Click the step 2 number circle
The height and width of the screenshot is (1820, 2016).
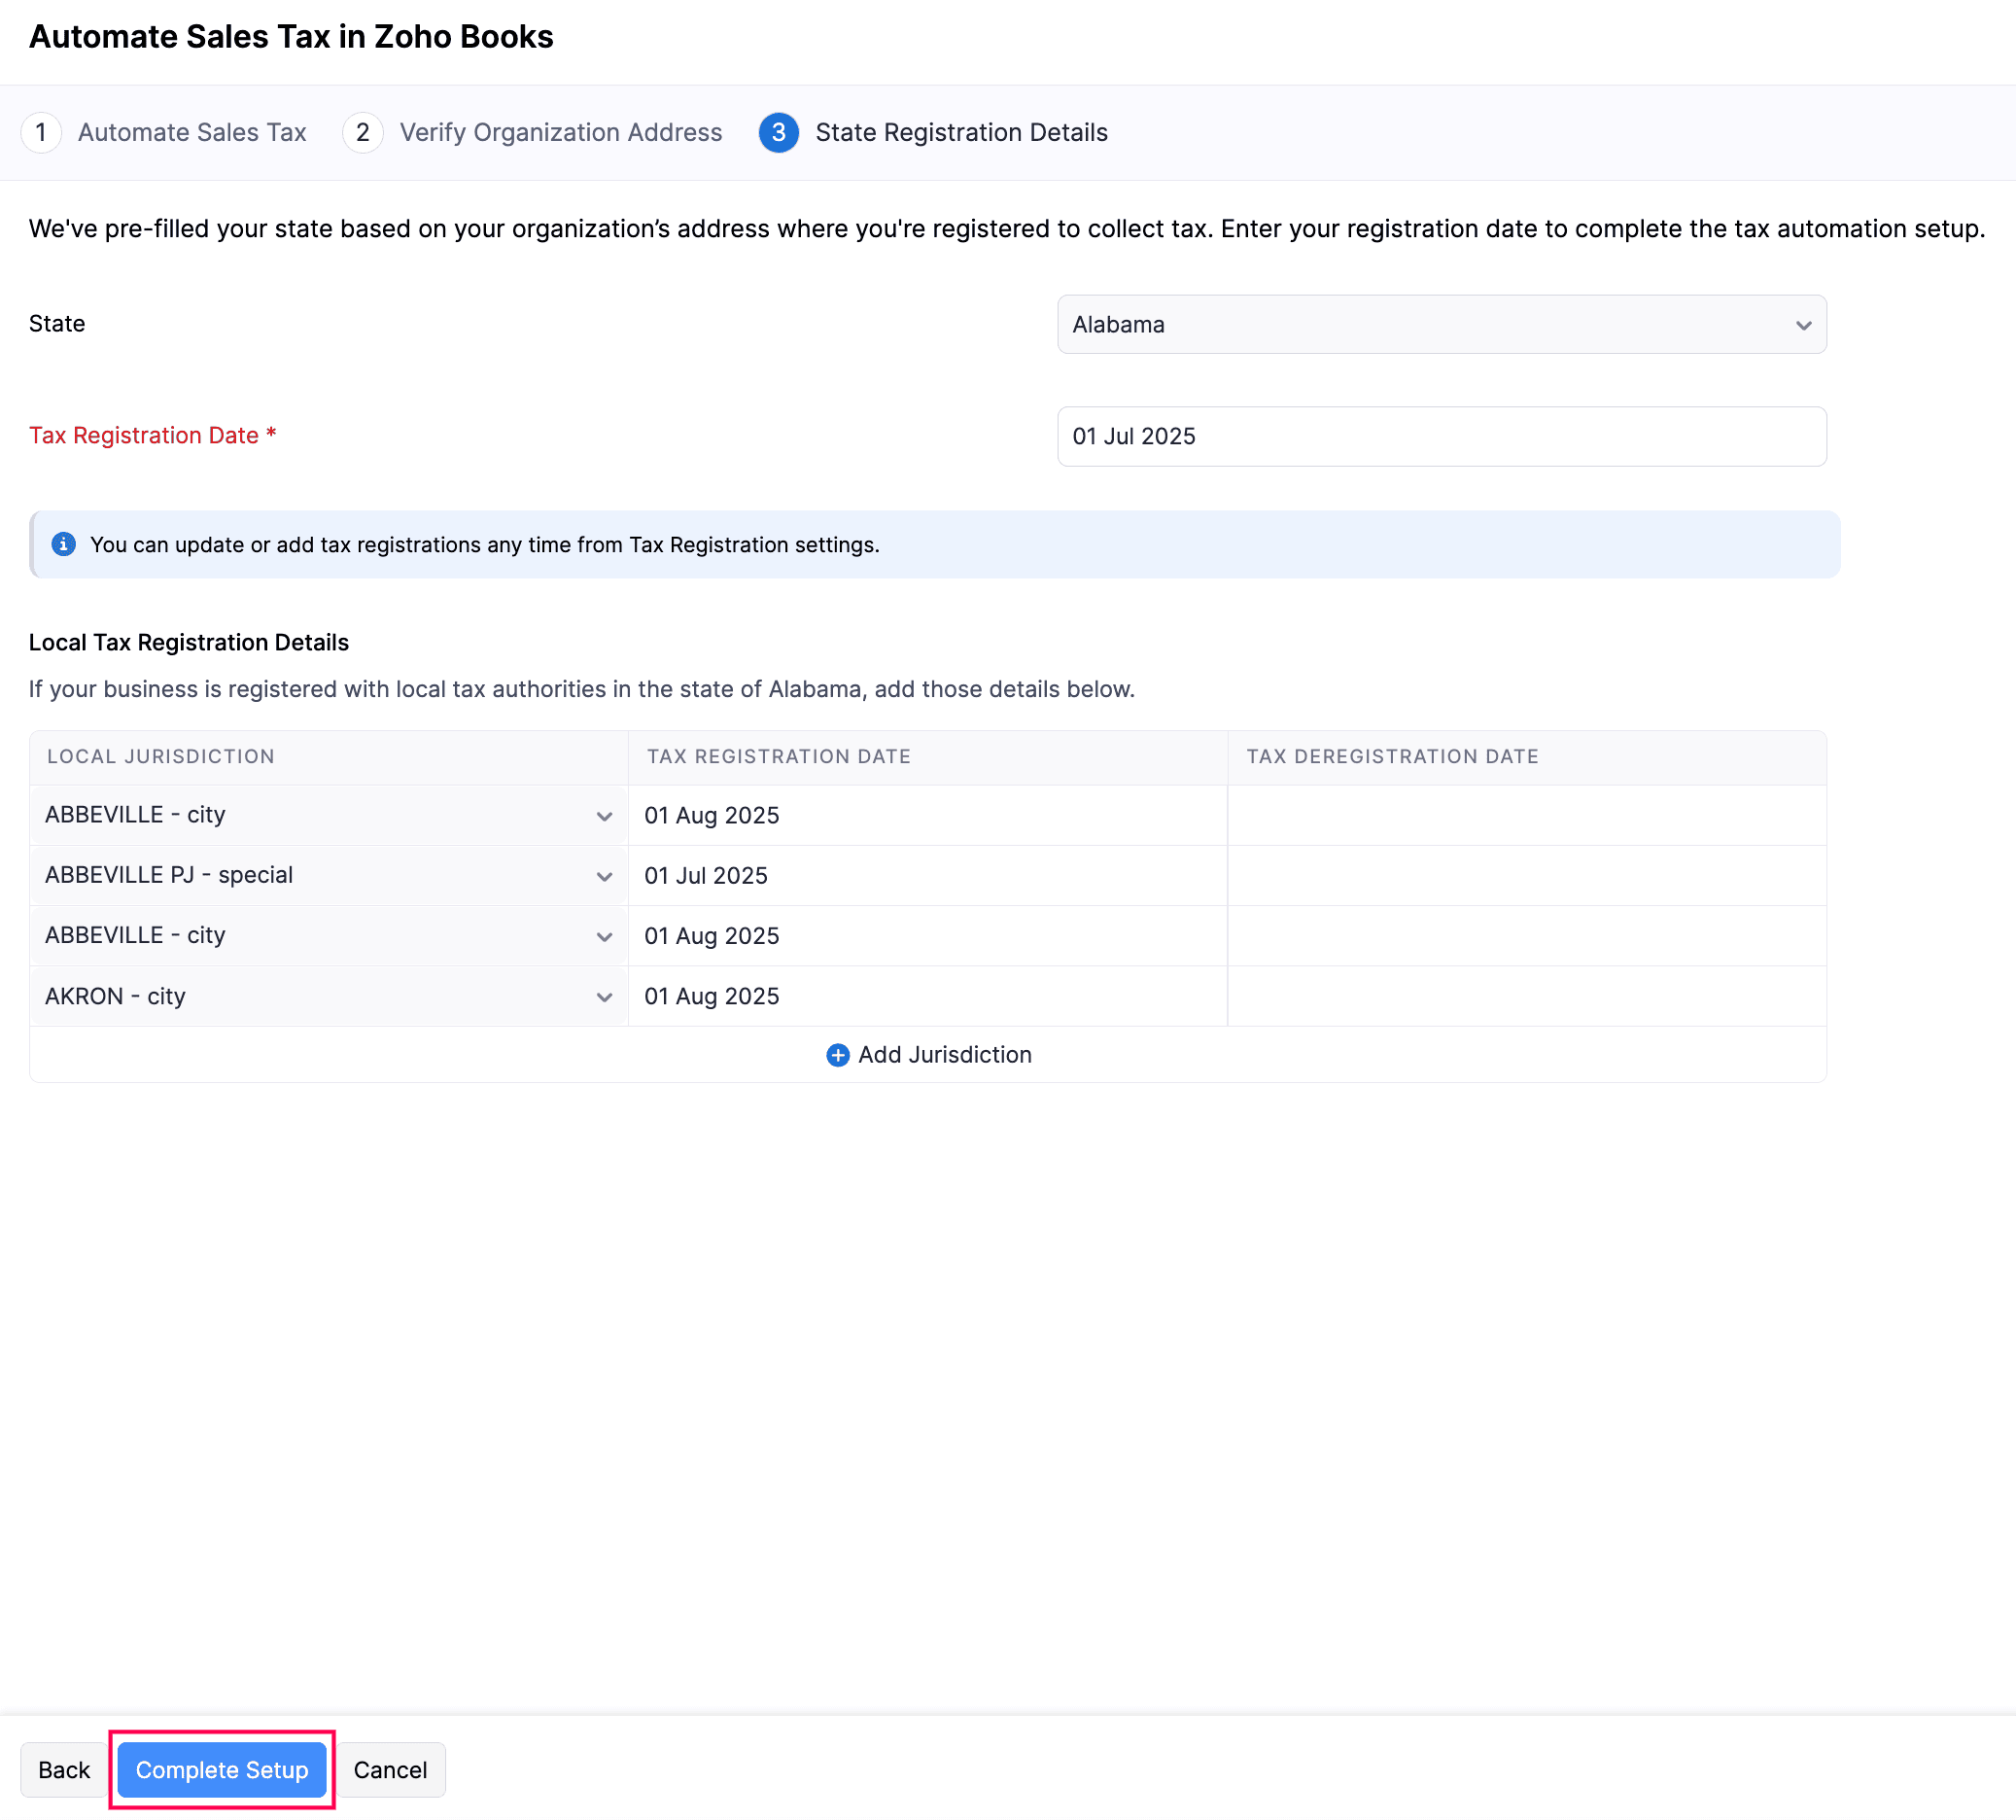pos(362,133)
